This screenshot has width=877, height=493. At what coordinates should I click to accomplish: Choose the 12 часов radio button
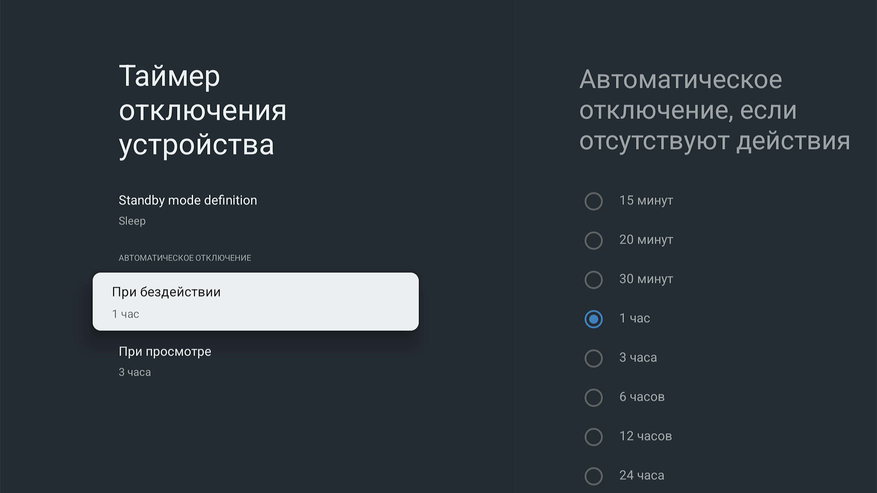coord(594,436)
